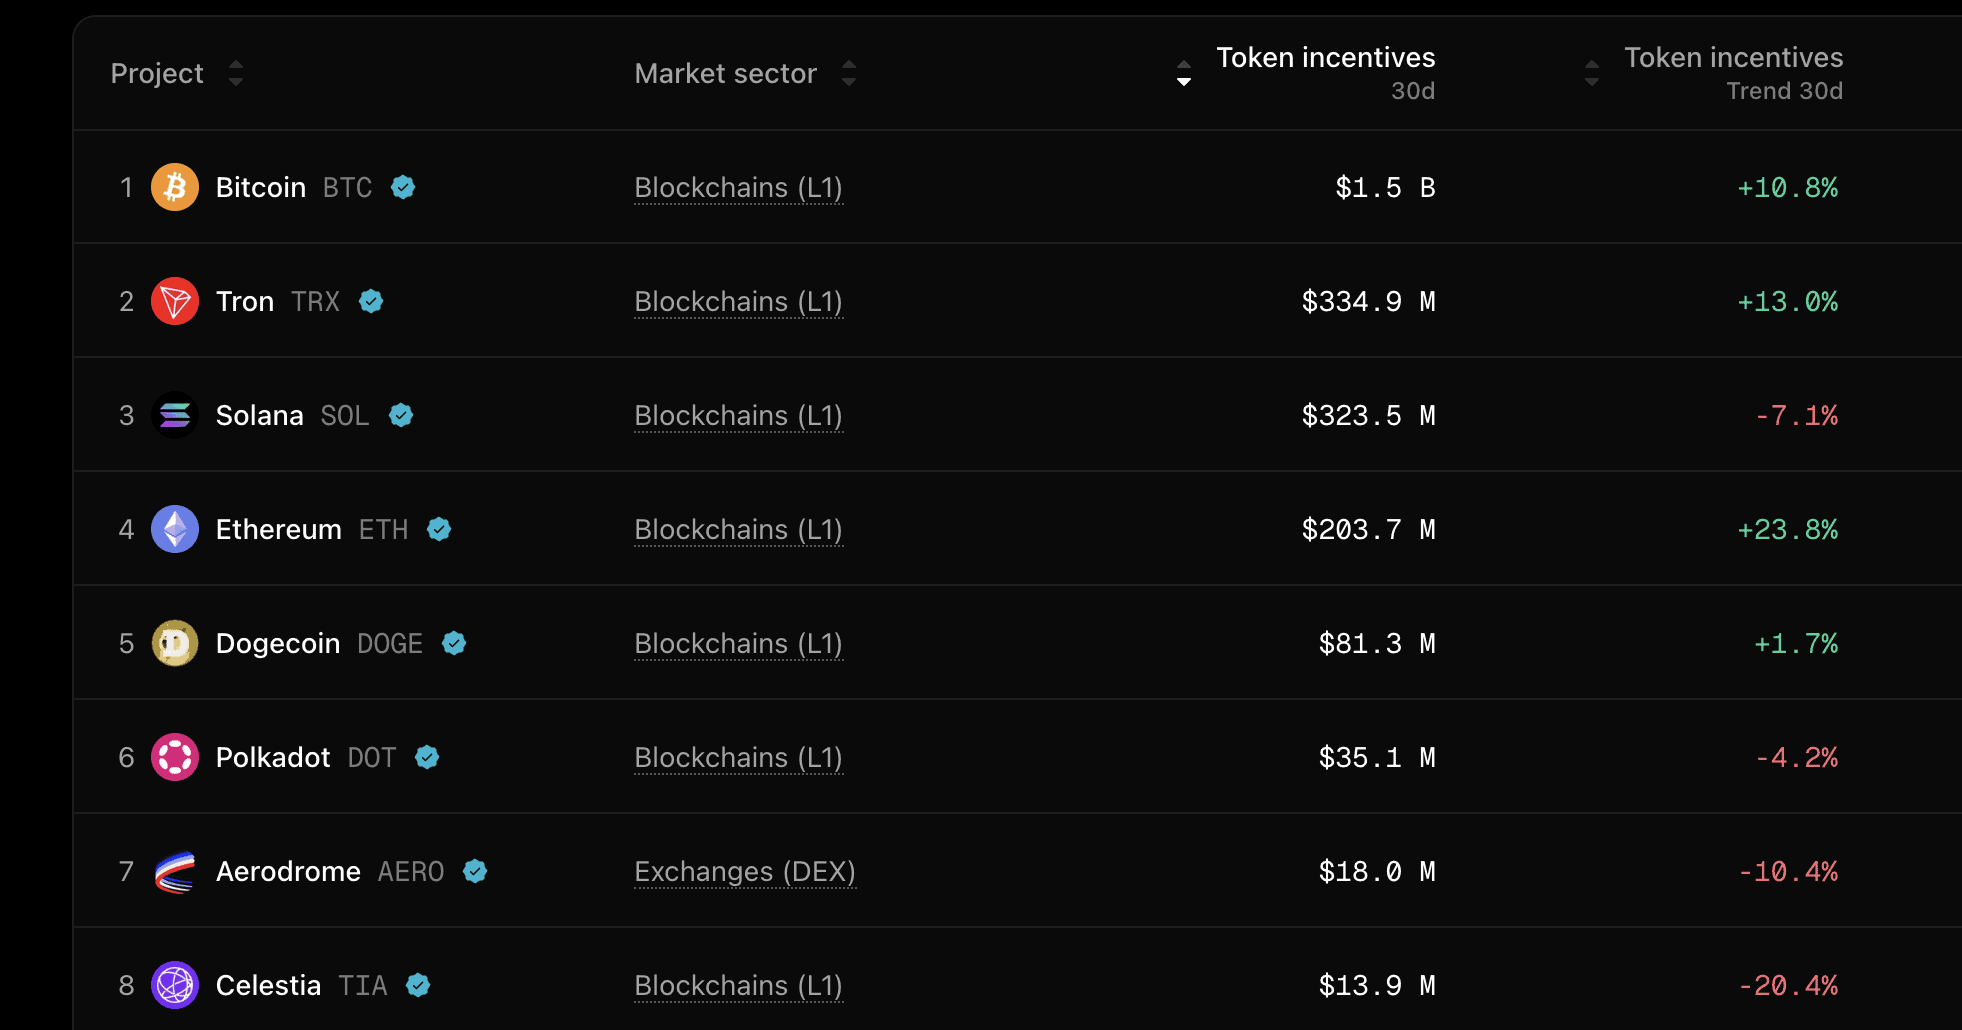This screenshot has width=1962, height=1030.
Task: Click the Tron logo icon
Action: point(175,301)
